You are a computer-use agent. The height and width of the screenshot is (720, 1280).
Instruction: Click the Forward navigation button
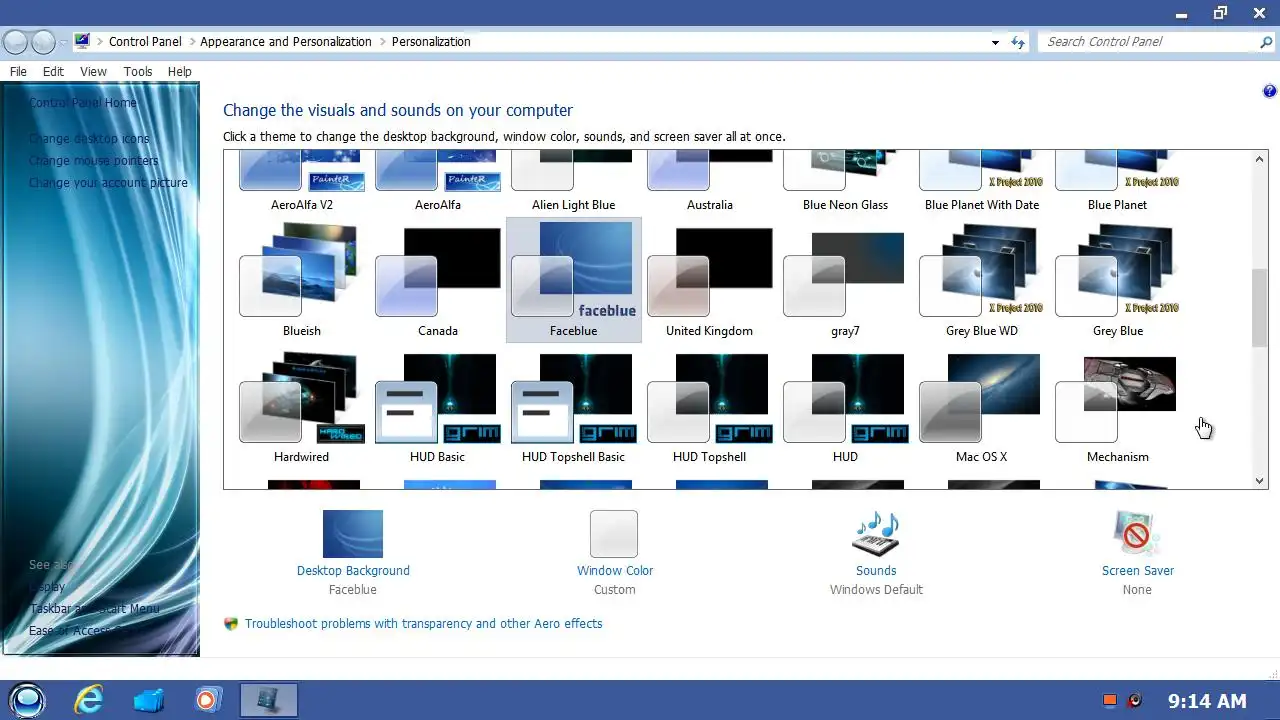pos(43,42)
